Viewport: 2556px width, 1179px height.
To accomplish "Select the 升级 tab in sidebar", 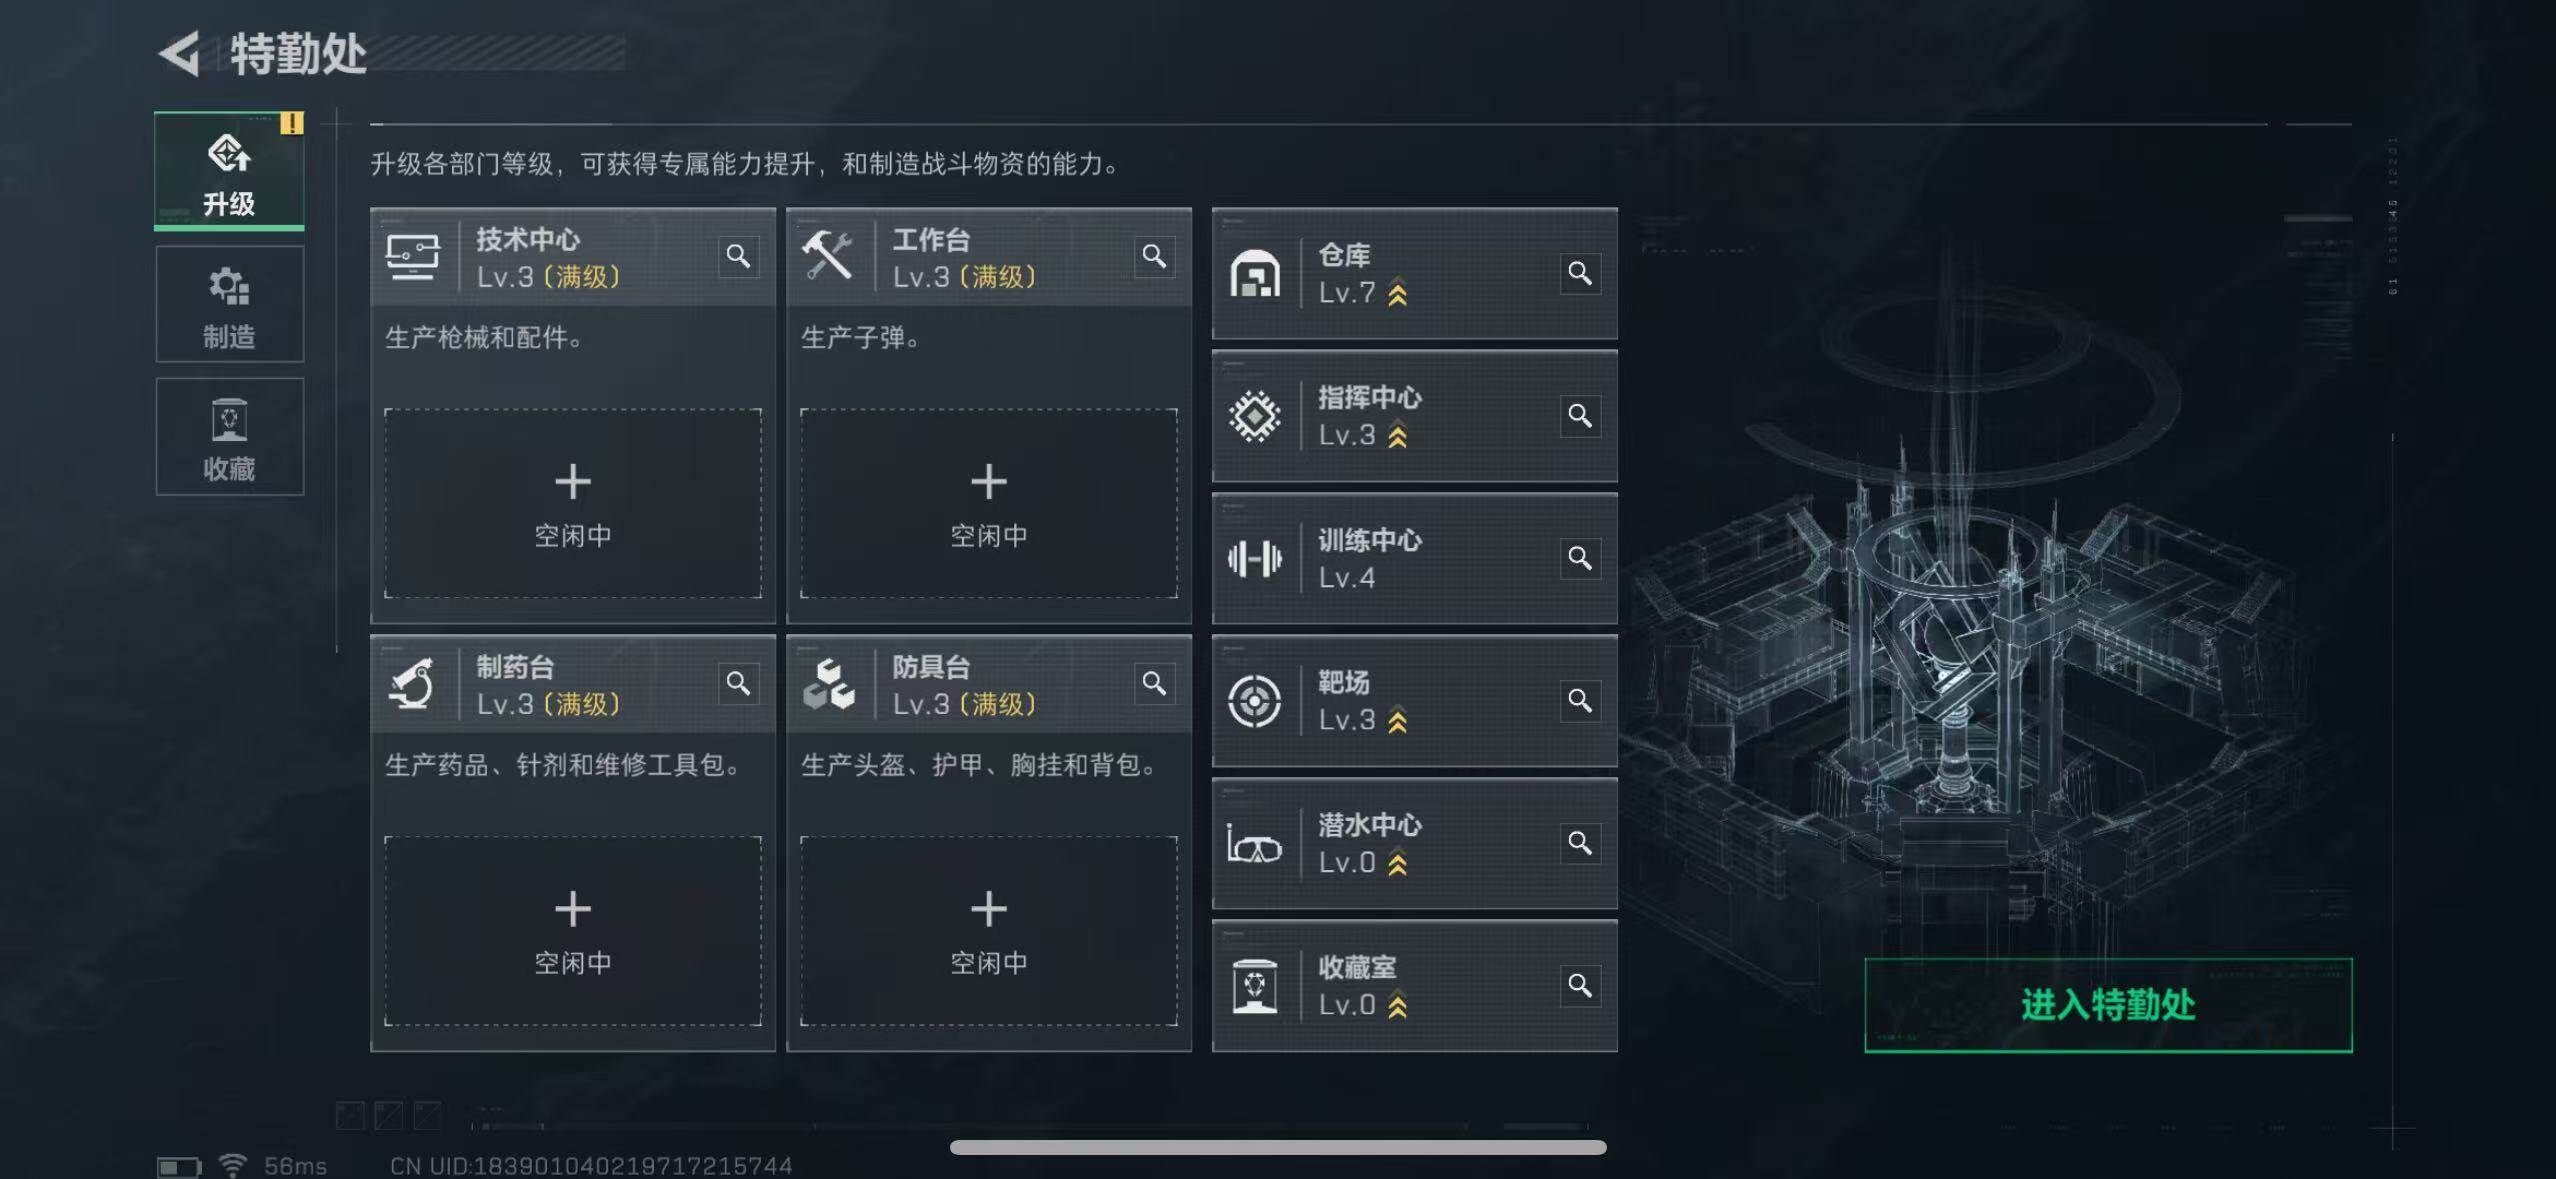I will 229,171.
